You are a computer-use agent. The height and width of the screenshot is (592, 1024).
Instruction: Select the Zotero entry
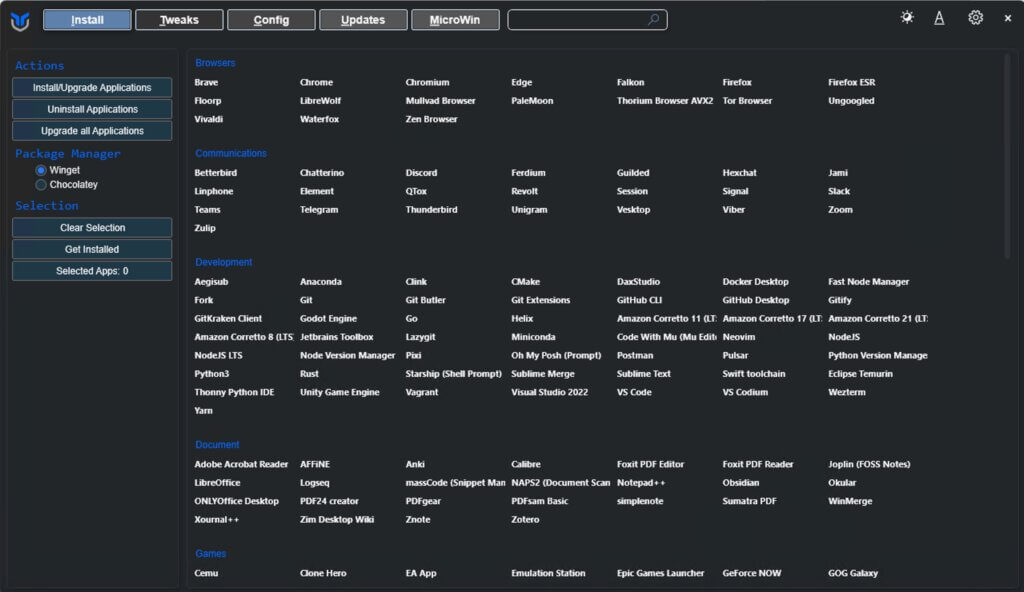(525, 519)
